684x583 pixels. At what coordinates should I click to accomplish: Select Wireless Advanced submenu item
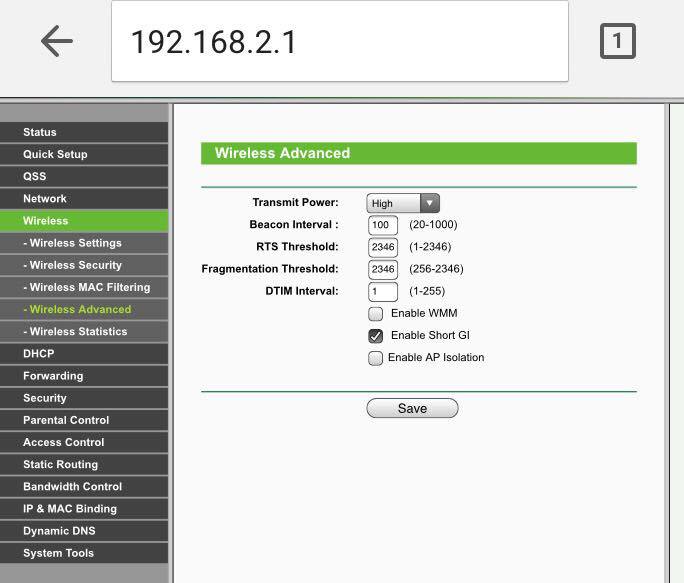(84, 309)
